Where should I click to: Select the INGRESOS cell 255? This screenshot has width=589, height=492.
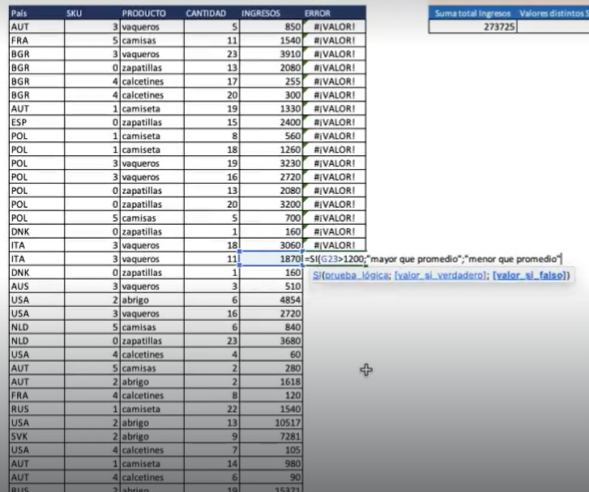271,81
